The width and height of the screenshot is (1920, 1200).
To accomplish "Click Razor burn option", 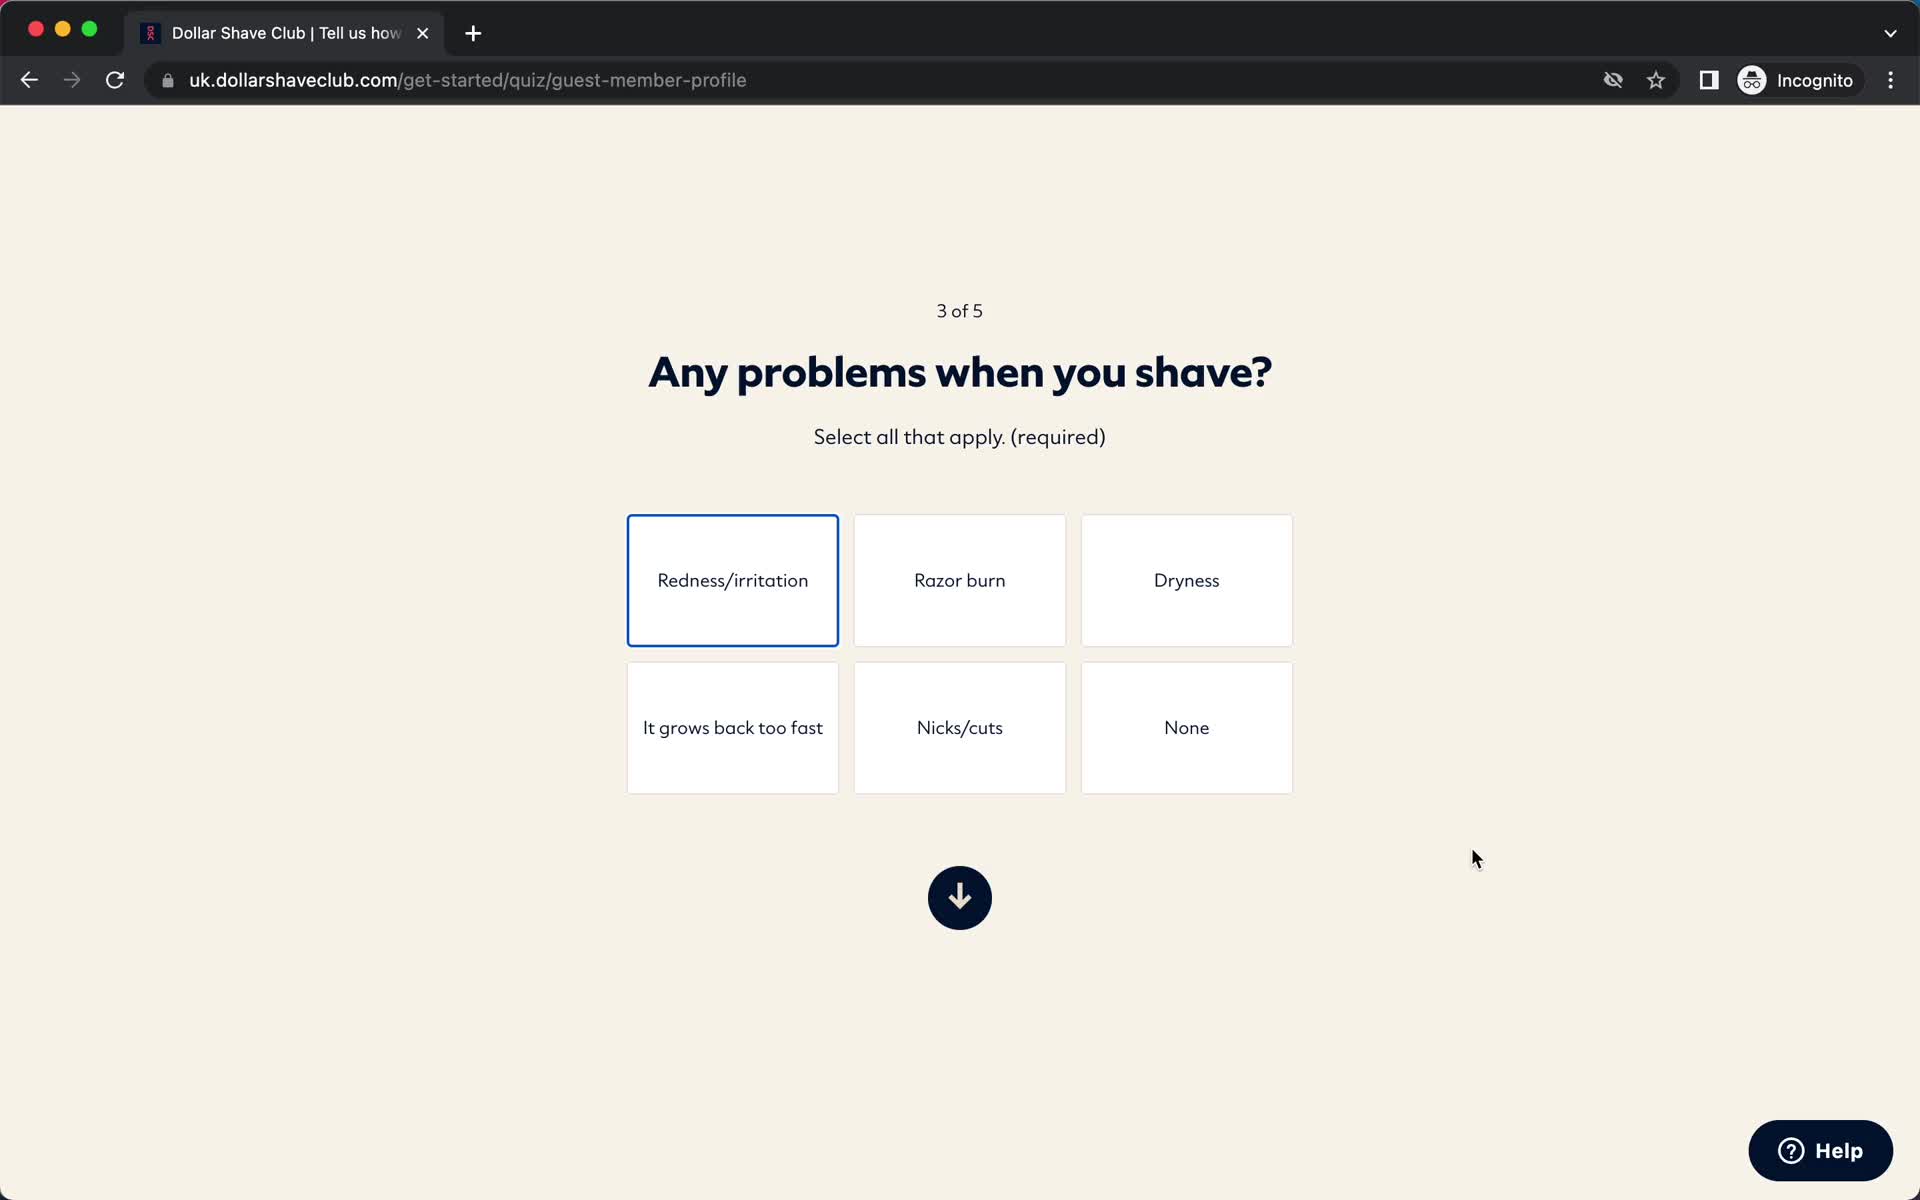I will [959, 579].
